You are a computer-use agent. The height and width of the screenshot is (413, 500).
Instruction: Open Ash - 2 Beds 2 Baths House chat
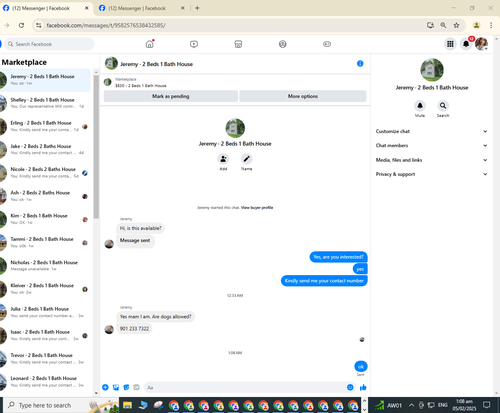tap(45, 196)
